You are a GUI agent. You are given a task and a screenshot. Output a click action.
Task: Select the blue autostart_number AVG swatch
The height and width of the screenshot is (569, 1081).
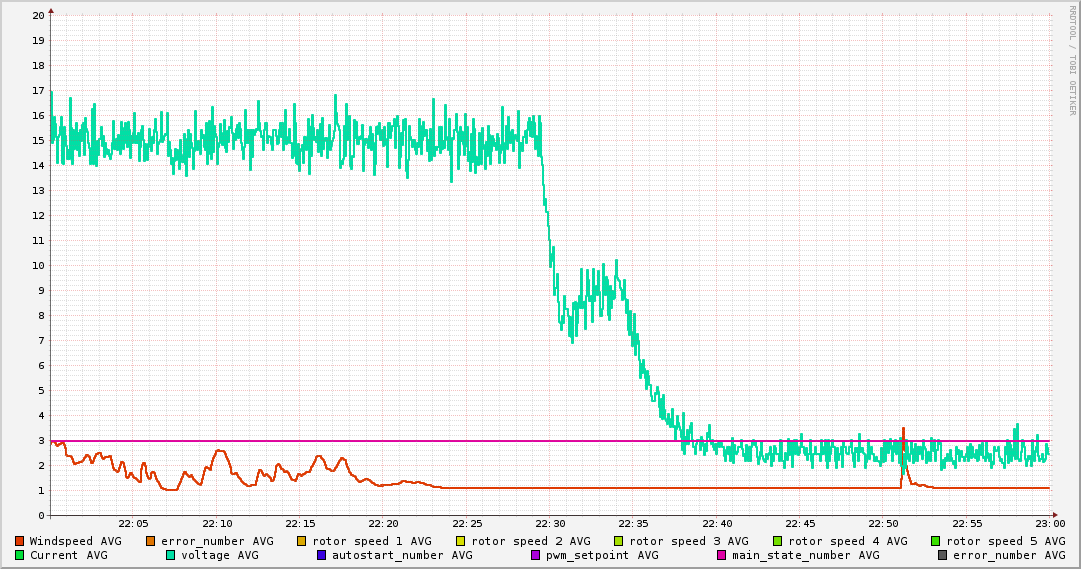(x=322, y=555)
